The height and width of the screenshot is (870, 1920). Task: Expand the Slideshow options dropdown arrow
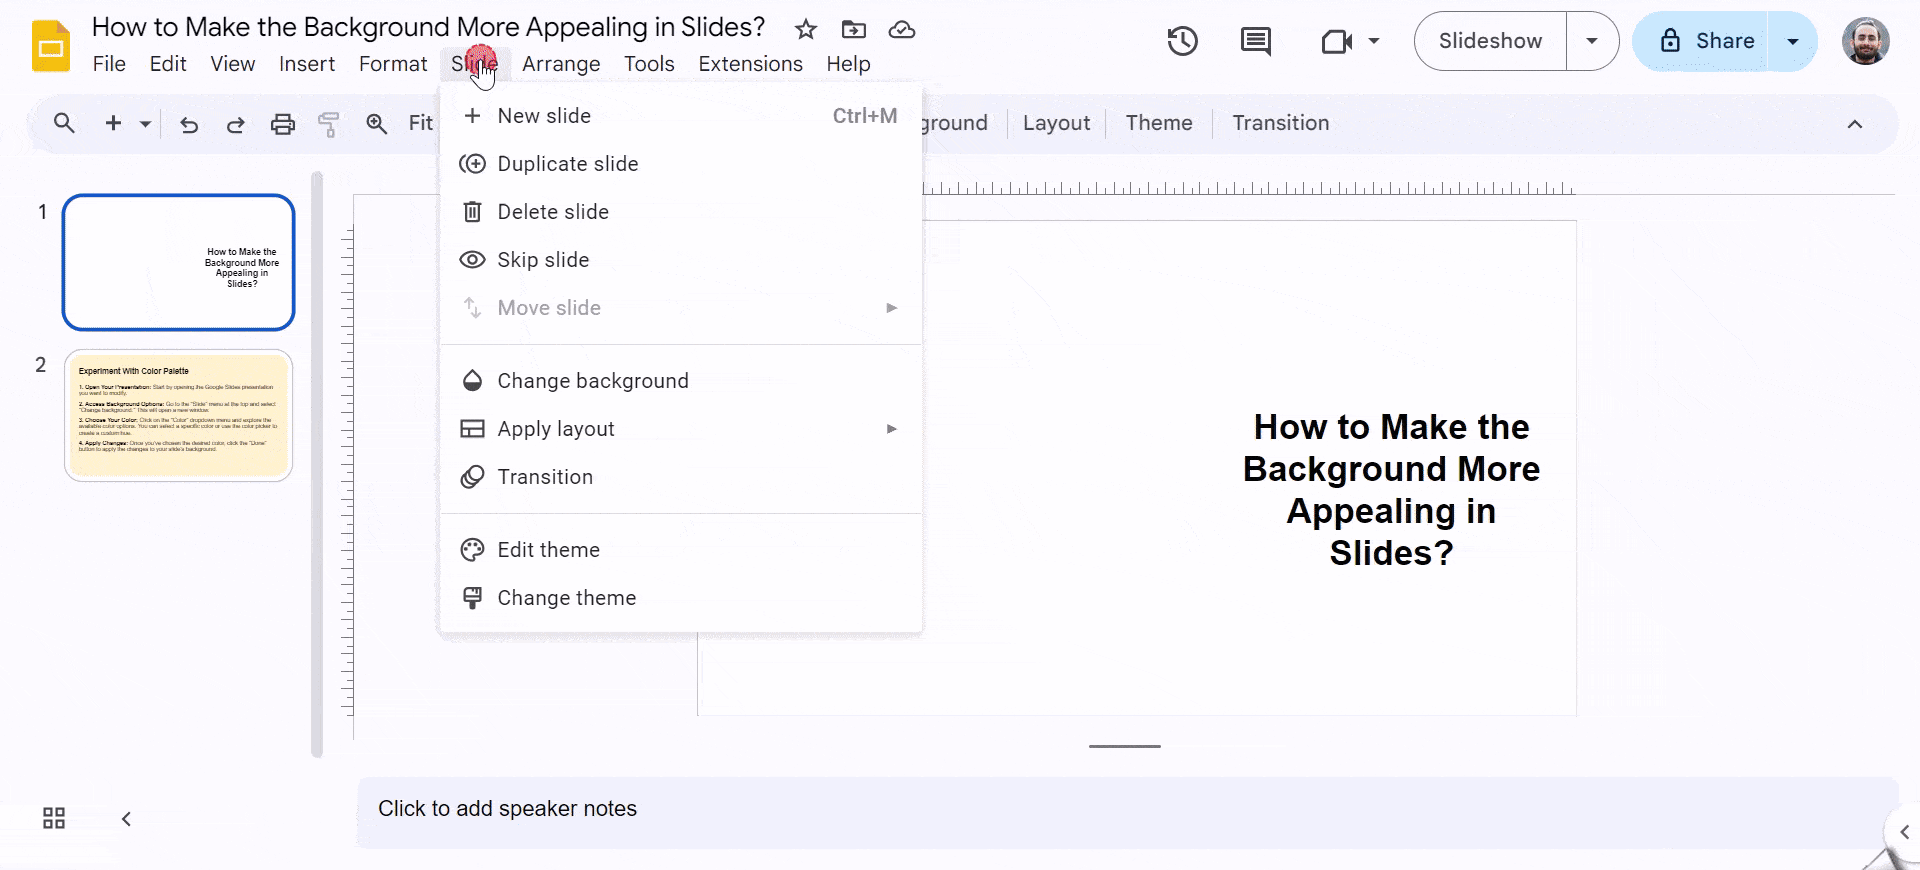1592,41
